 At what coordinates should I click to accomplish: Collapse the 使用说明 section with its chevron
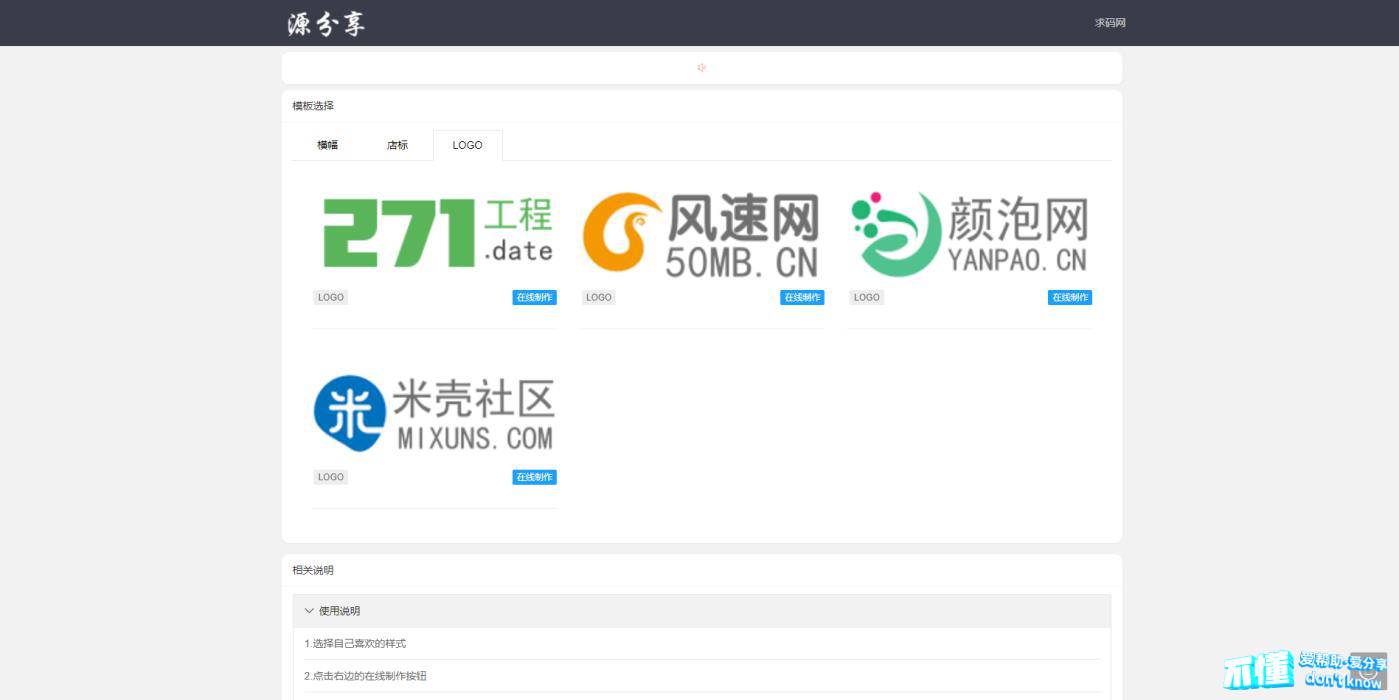click(x=309, y=611)
